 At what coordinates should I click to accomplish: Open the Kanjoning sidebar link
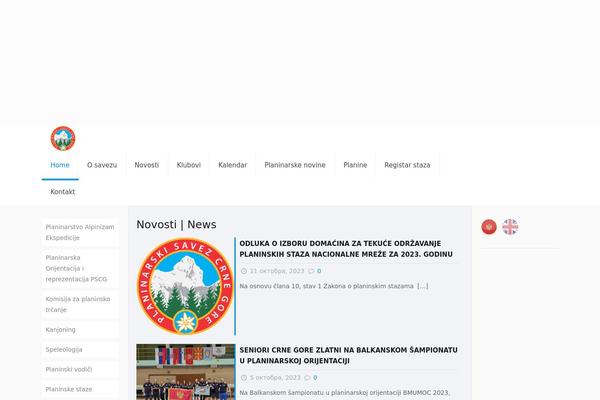[80, 330]
